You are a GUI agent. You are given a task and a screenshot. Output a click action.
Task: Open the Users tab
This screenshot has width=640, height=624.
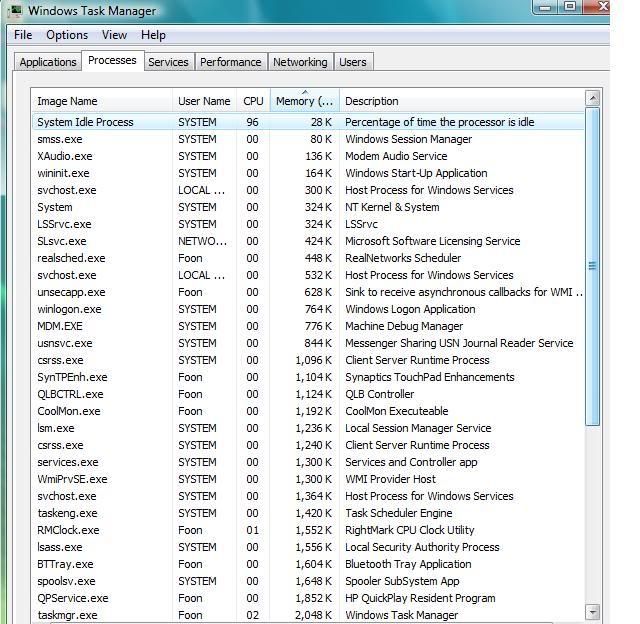pos(353,62)
